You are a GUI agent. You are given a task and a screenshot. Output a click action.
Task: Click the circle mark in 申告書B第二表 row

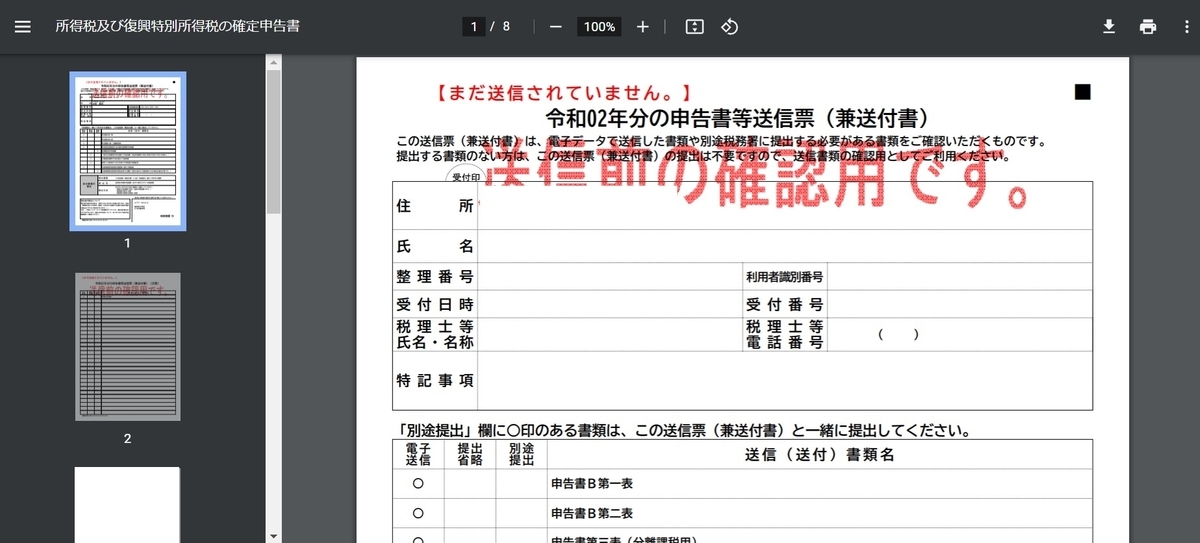418,513
